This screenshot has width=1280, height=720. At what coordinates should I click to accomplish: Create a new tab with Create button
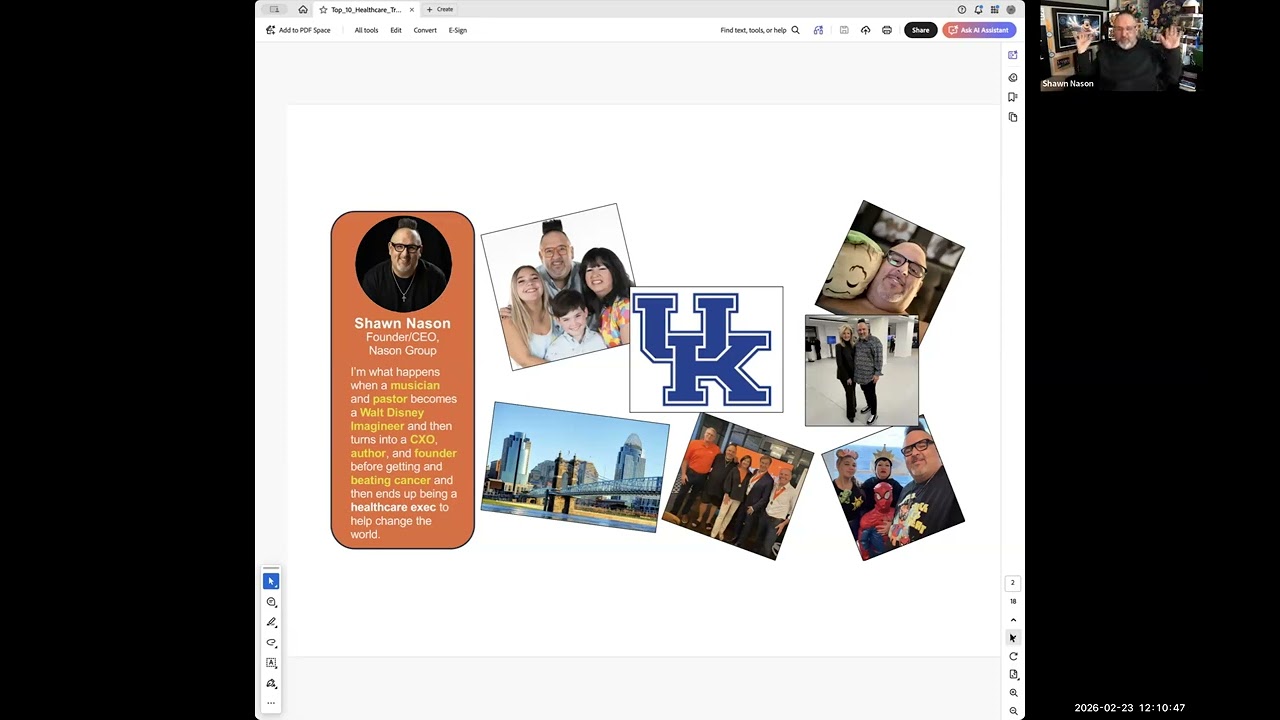440,9
